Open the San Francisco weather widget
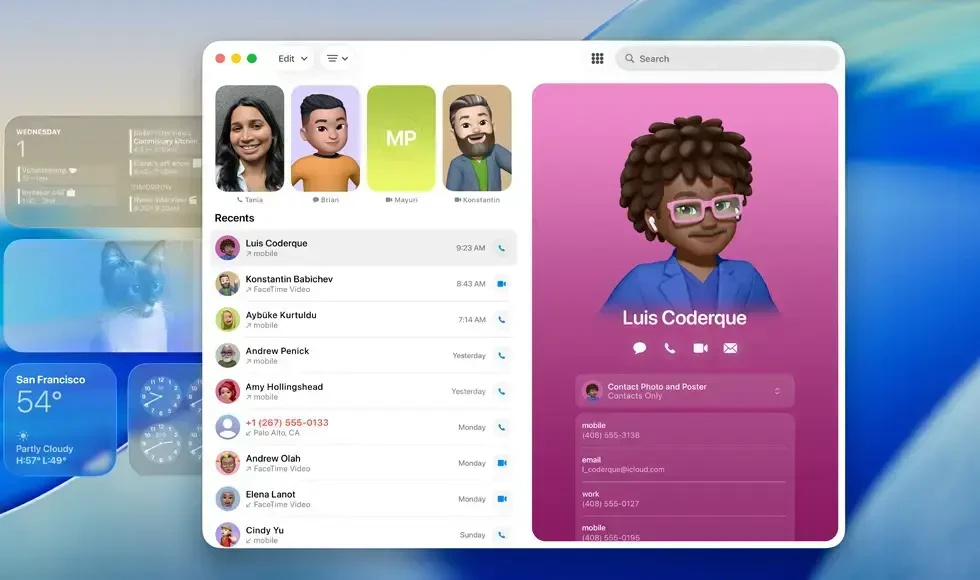Viewport: 980px width, 580px height. click(x=60, y=419)
